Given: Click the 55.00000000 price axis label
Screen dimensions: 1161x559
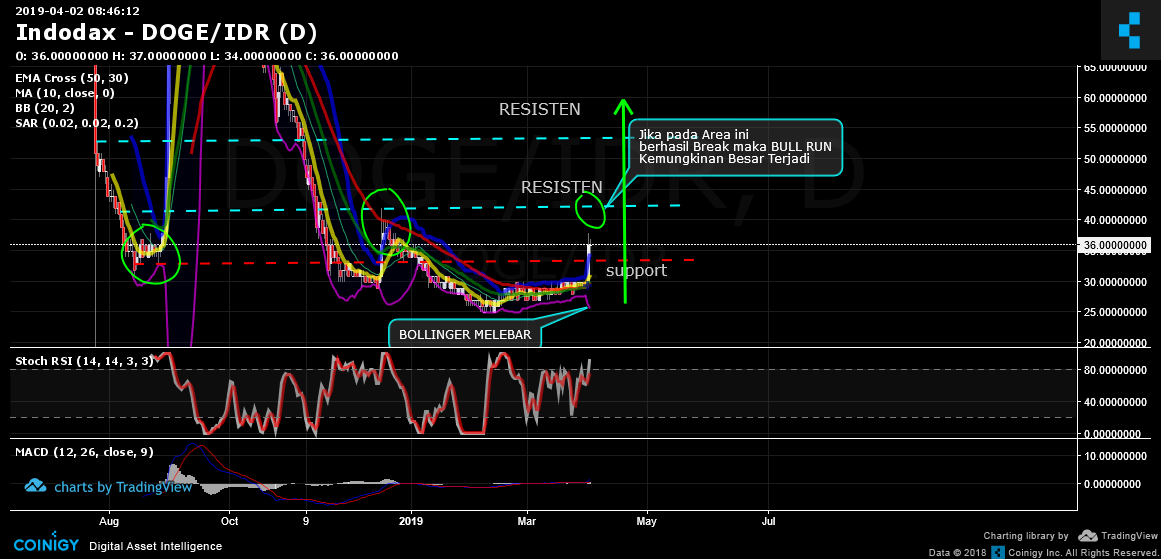Looking at the screenshot, I should [1117, 128].
